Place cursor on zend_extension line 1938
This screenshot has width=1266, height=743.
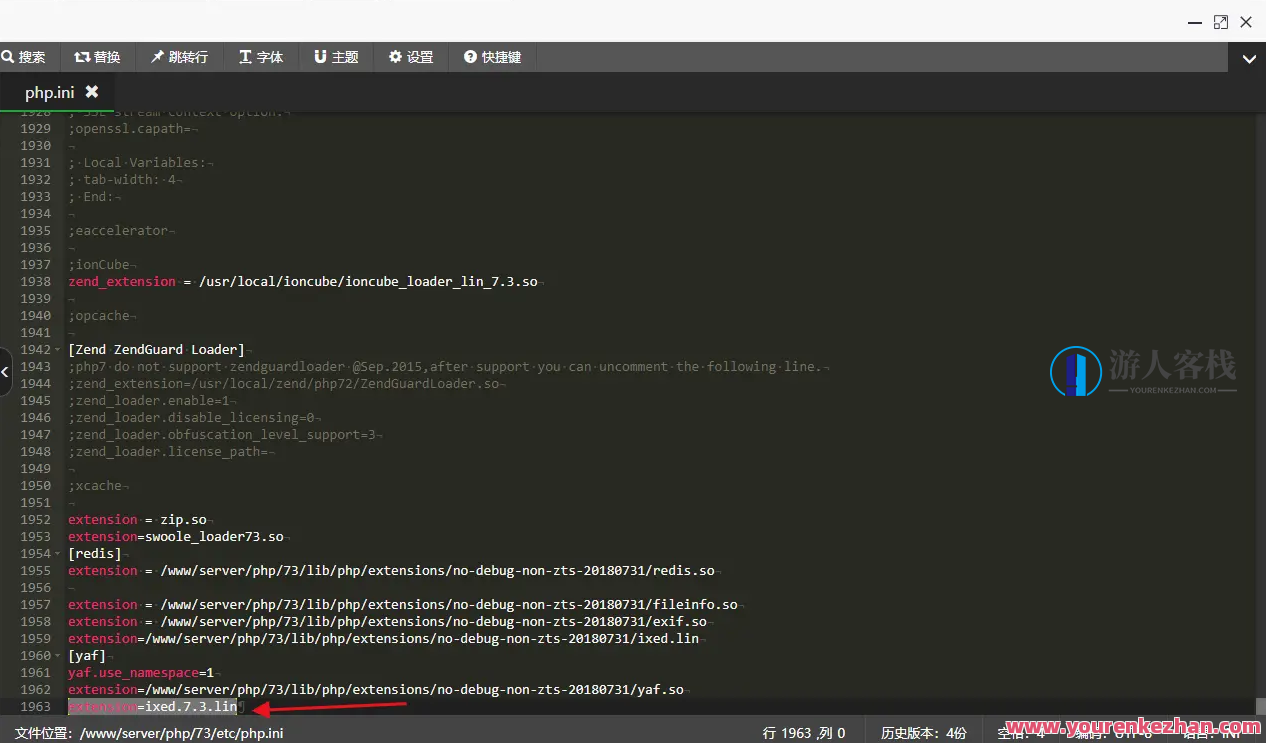300,282
